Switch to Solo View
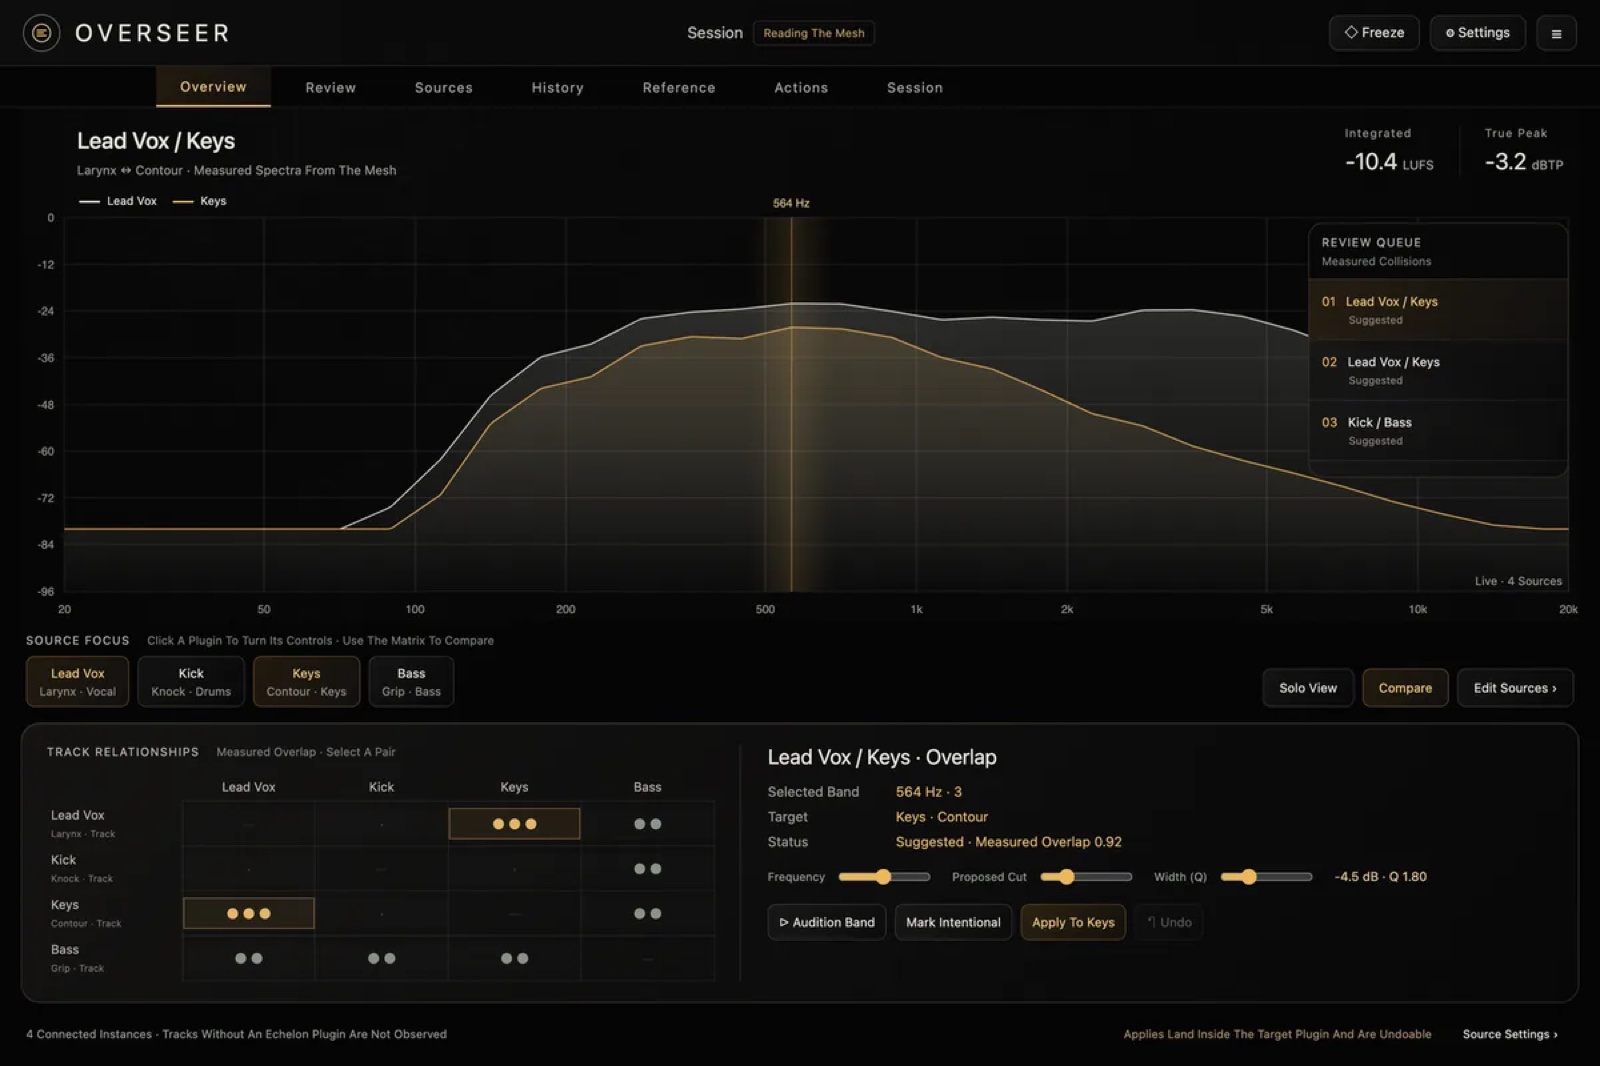Screen dimensions: 1600x1066 1308,688
